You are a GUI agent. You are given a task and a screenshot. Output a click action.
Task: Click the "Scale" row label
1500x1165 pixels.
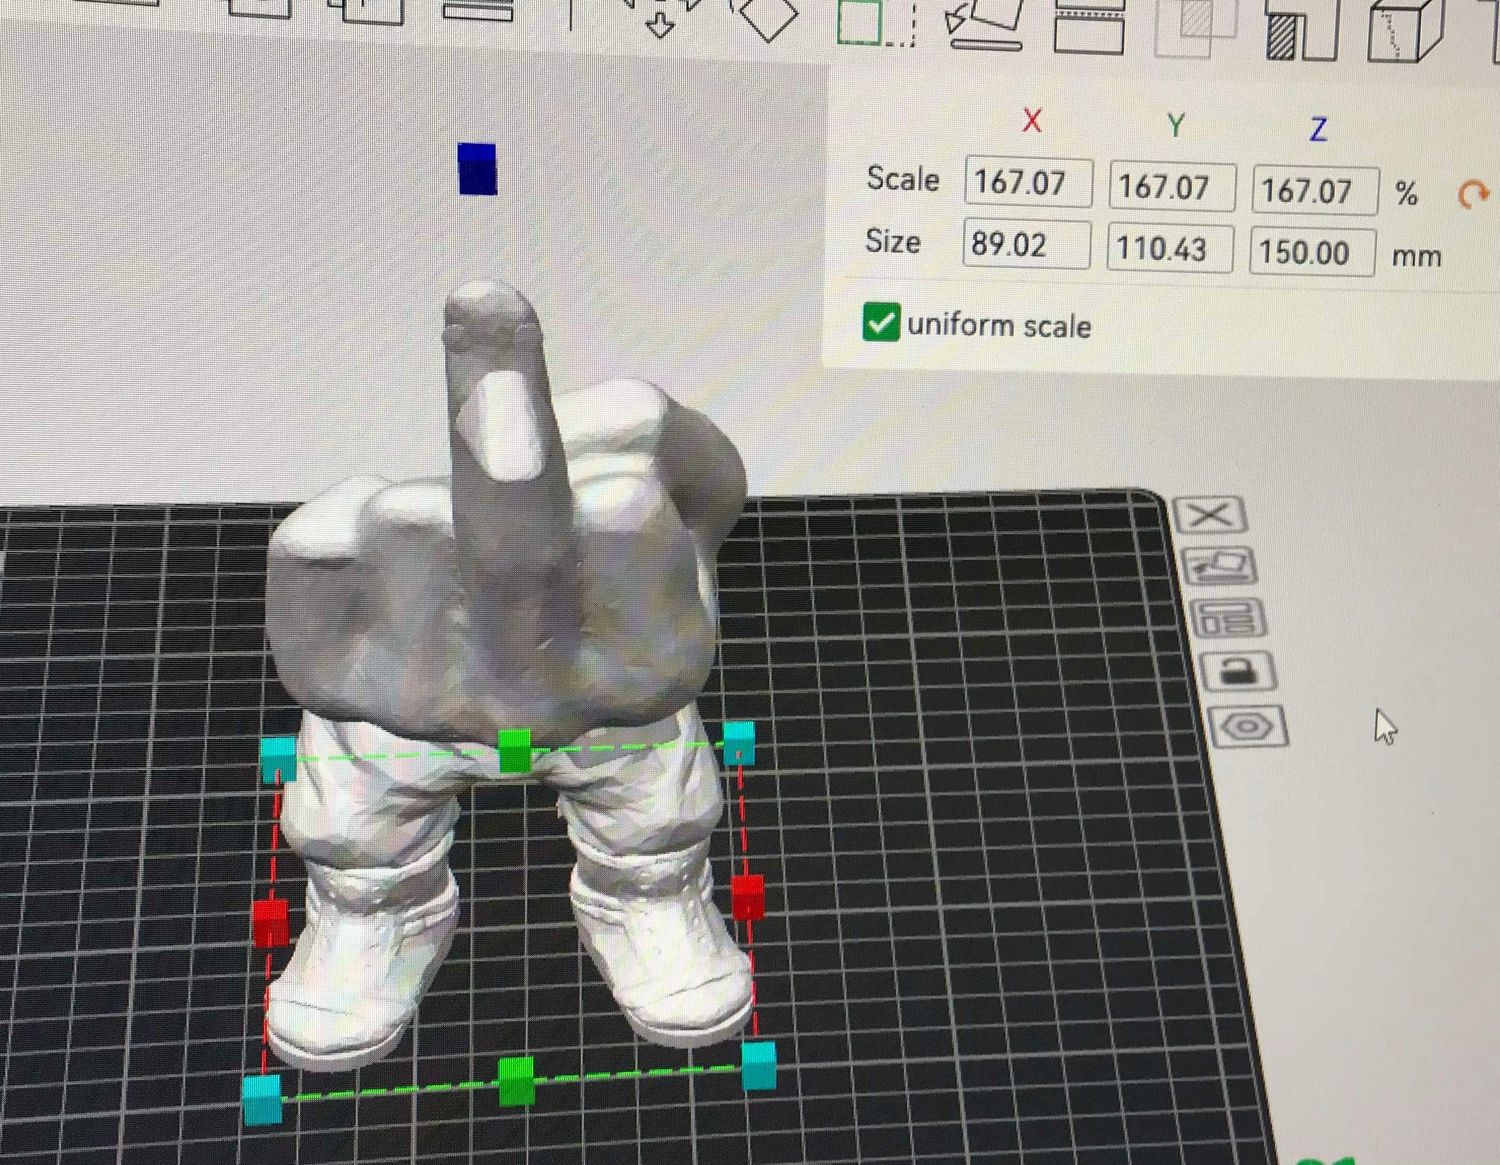click(x=903, y=179)
